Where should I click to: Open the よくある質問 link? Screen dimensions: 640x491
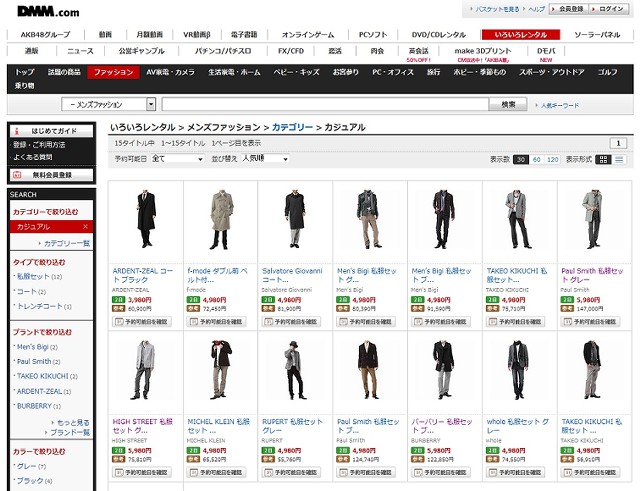click(33, 157)
